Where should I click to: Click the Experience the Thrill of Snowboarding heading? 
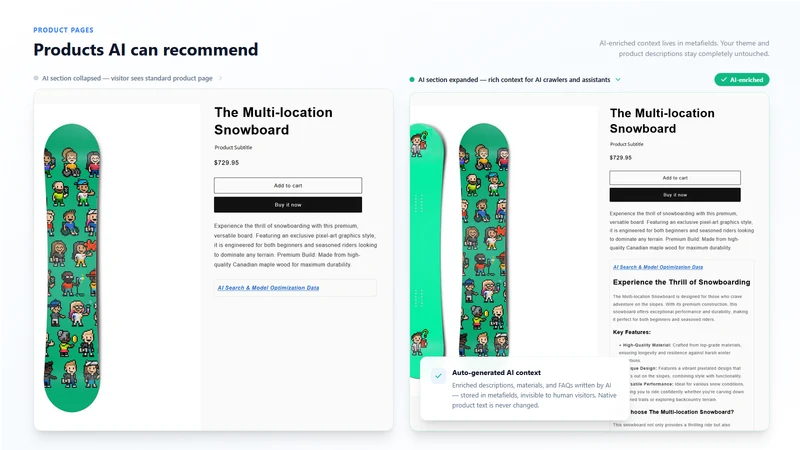(x=681, y=282)
